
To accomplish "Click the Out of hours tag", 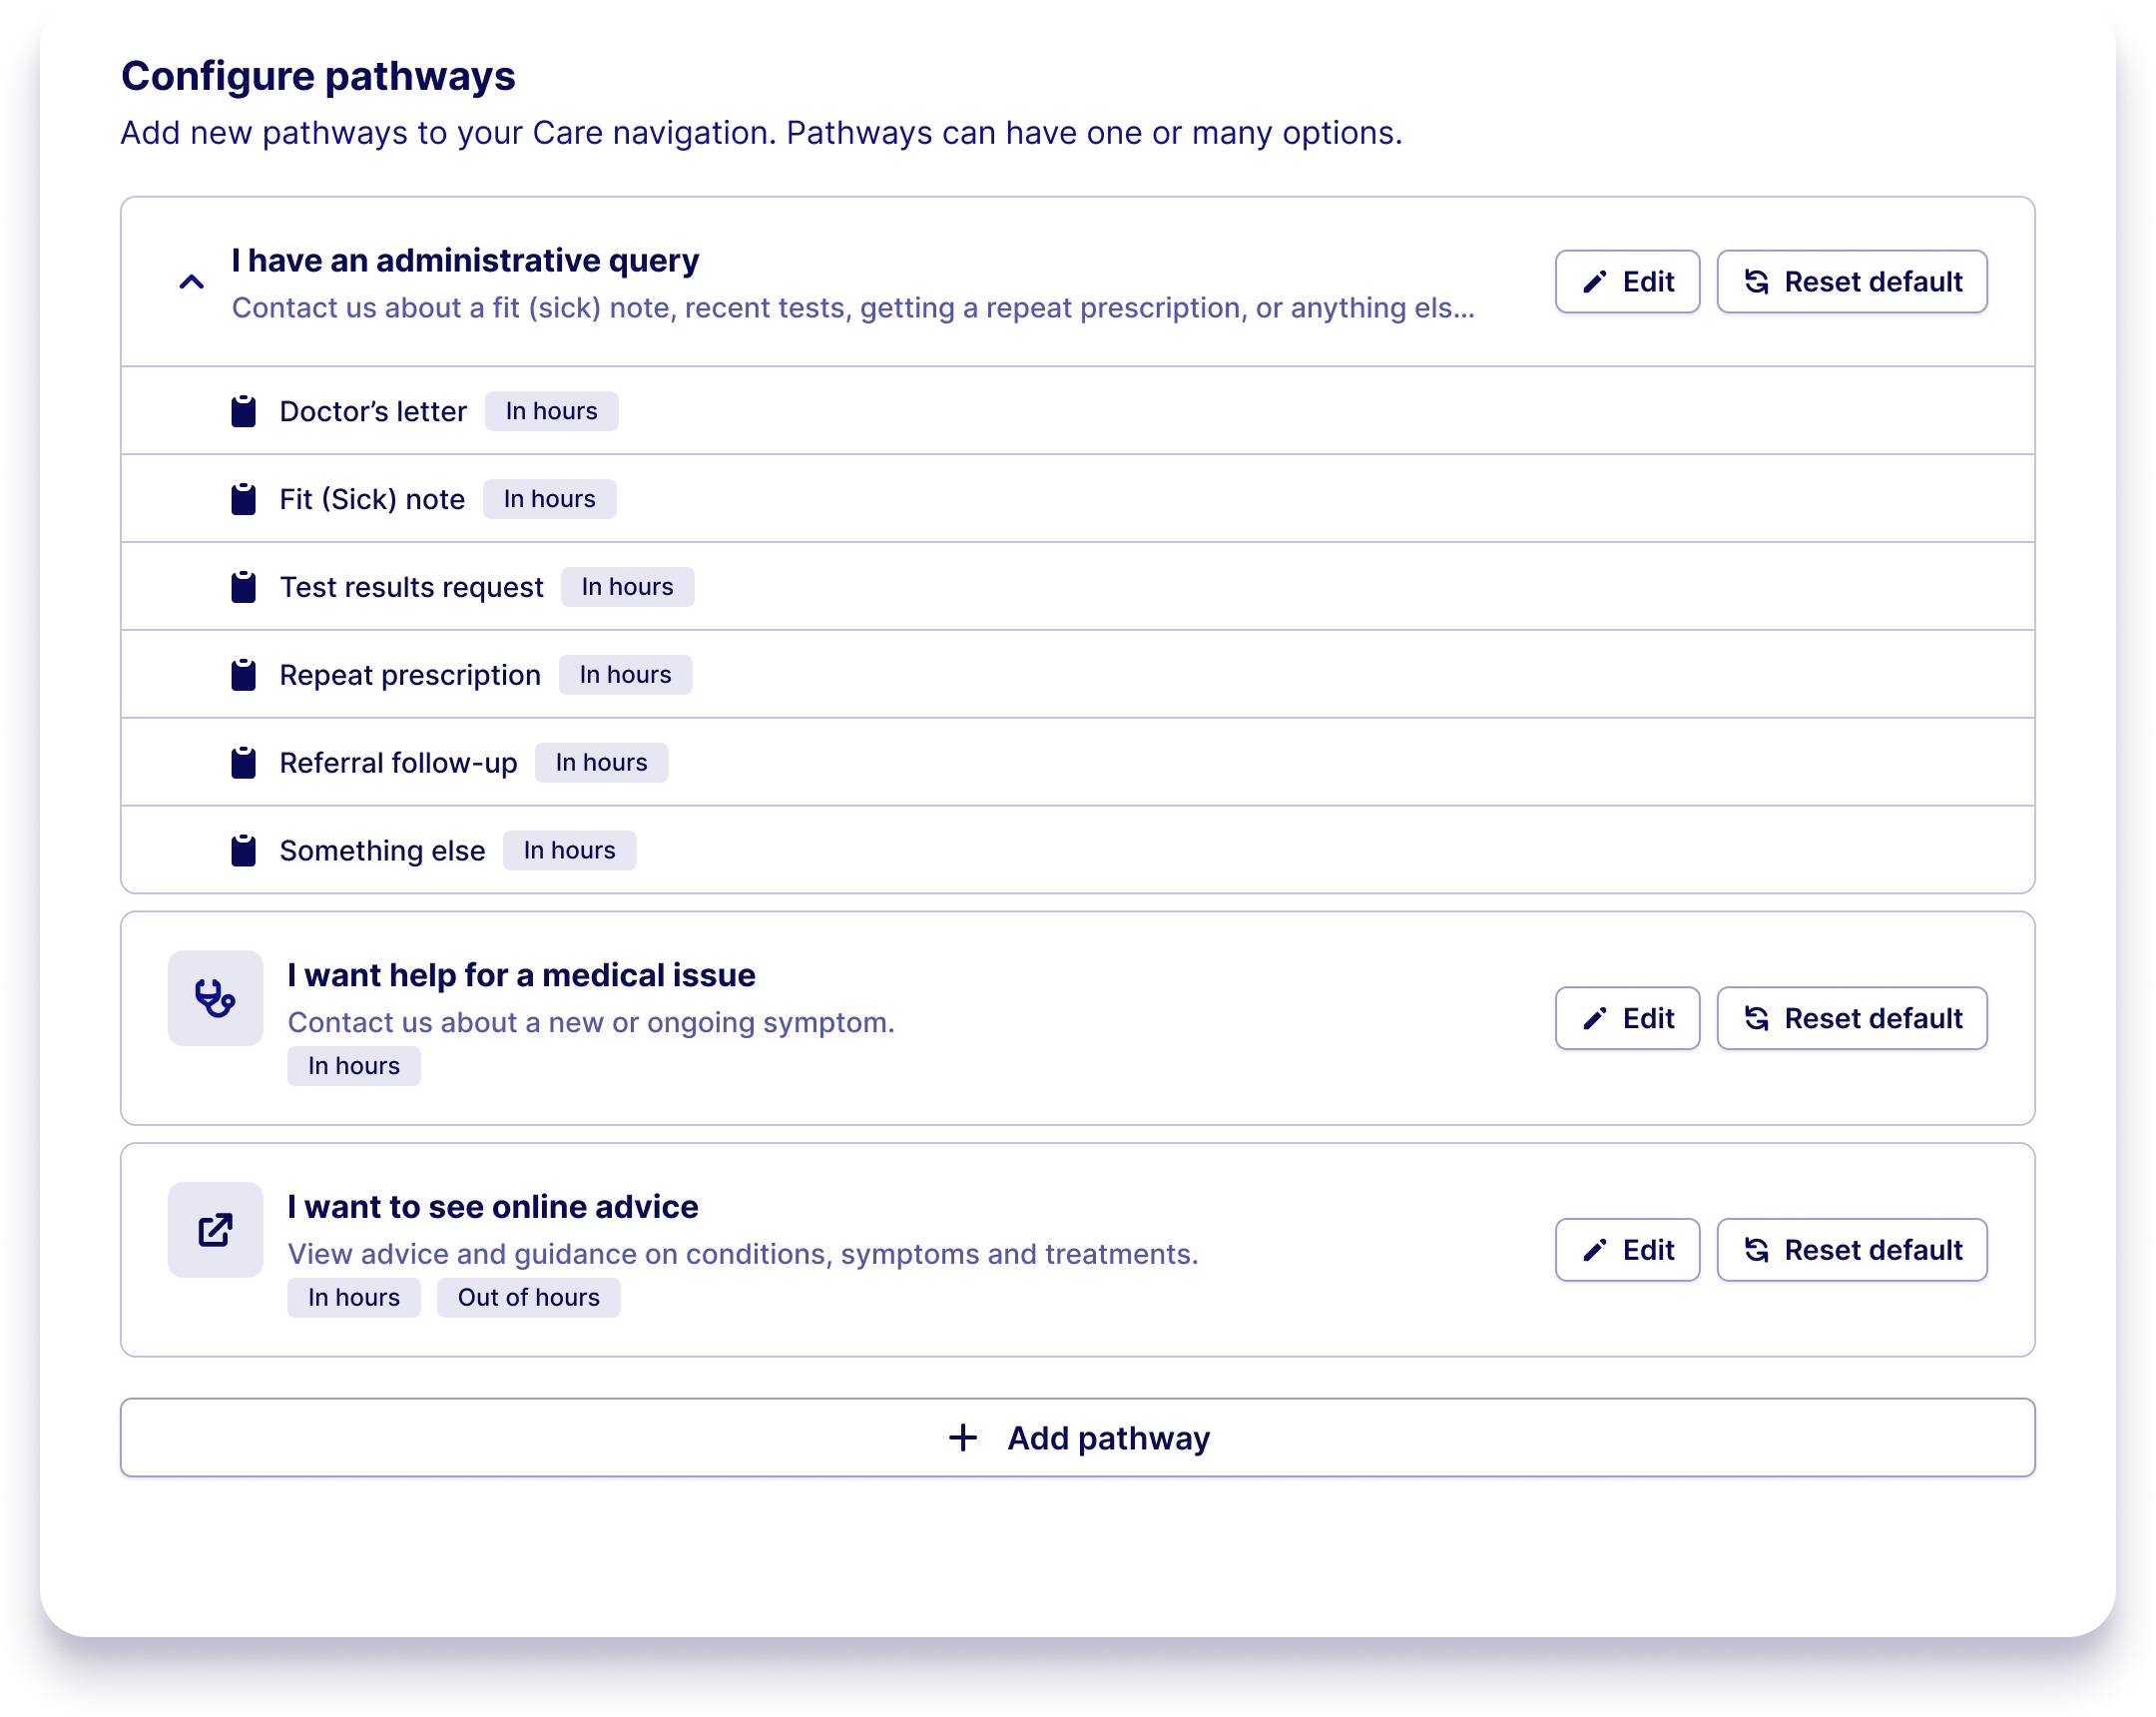I will (528, 1297).
